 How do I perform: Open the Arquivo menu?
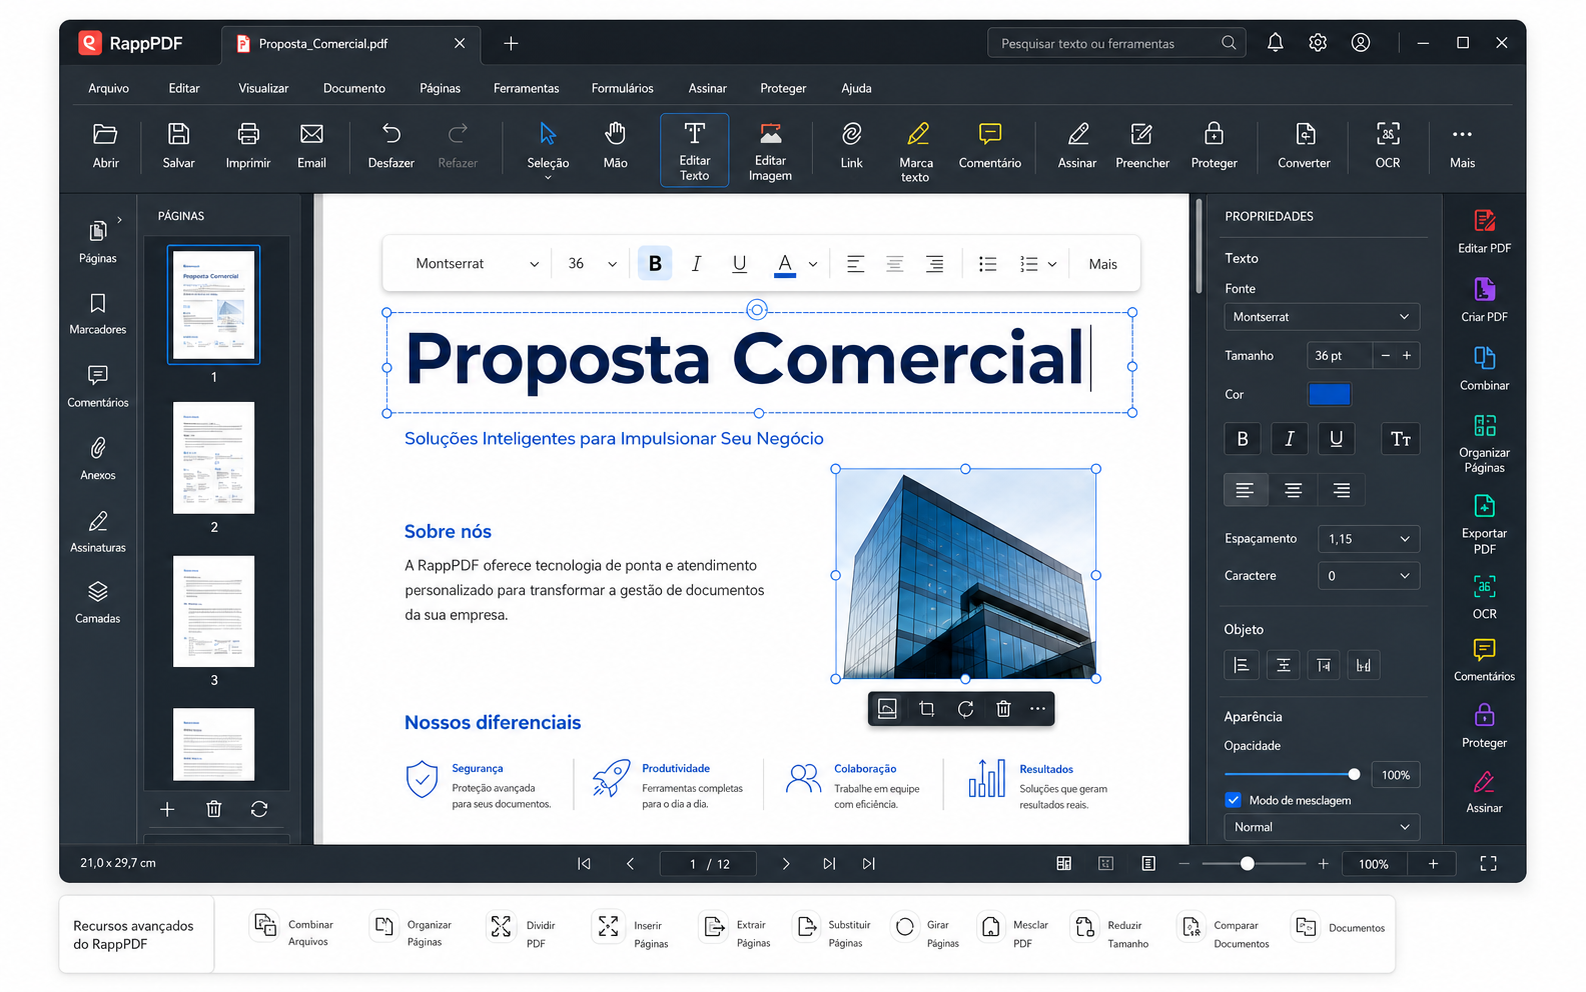click(108, 88)
